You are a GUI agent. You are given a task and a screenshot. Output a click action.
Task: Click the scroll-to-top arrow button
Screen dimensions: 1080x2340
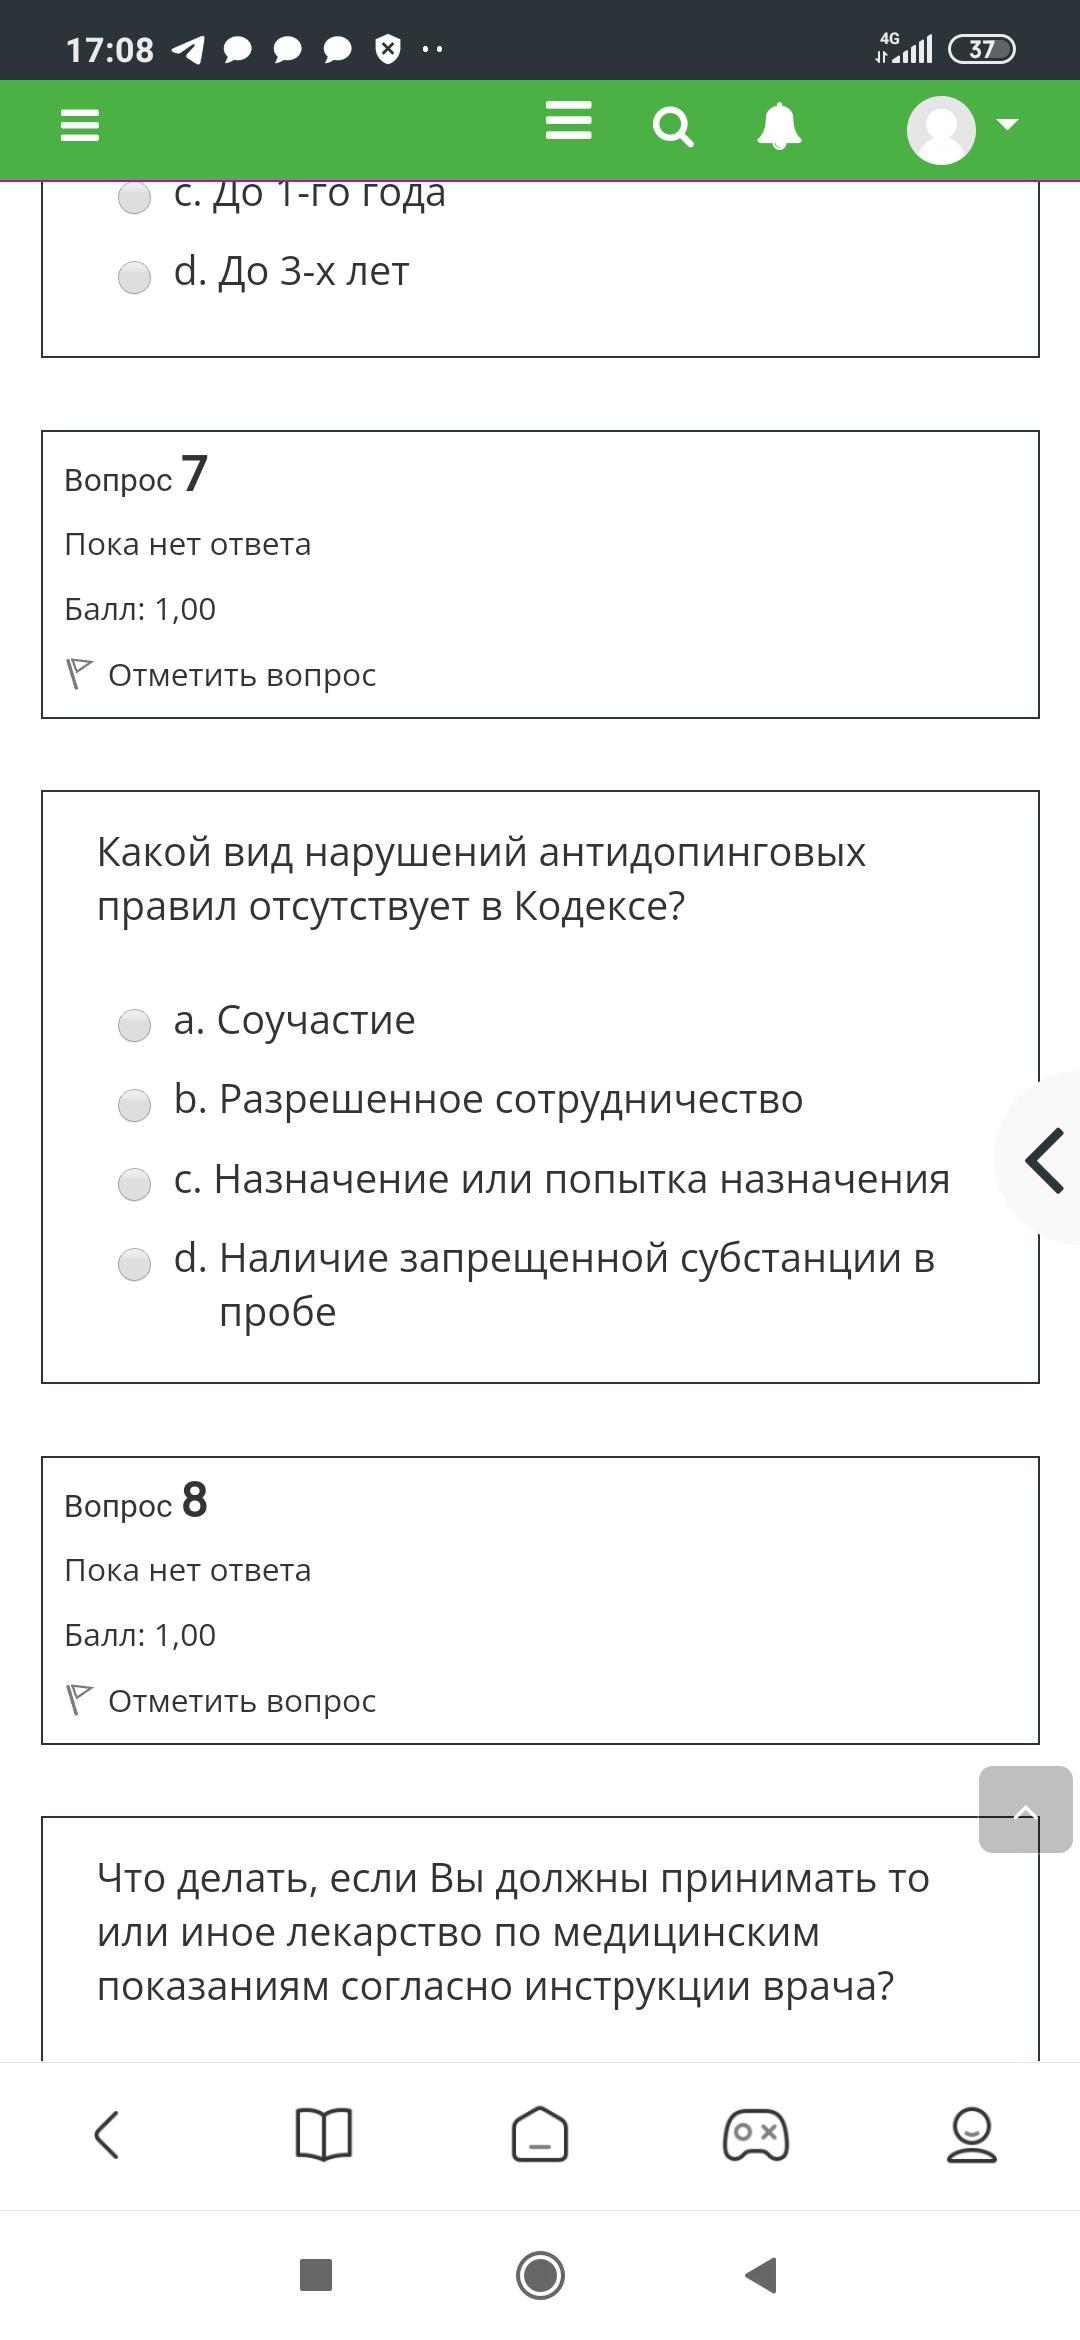click(x=1025, y=1809)
